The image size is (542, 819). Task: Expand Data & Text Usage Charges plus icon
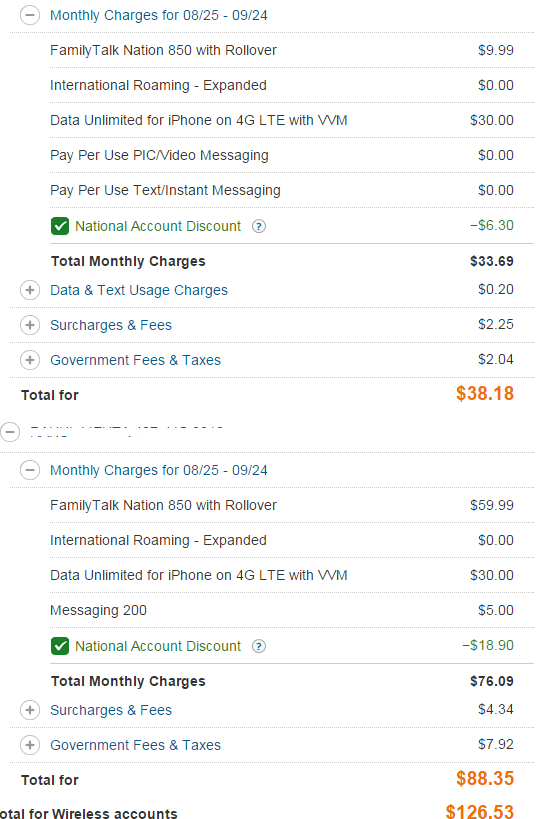coord(30,290)
